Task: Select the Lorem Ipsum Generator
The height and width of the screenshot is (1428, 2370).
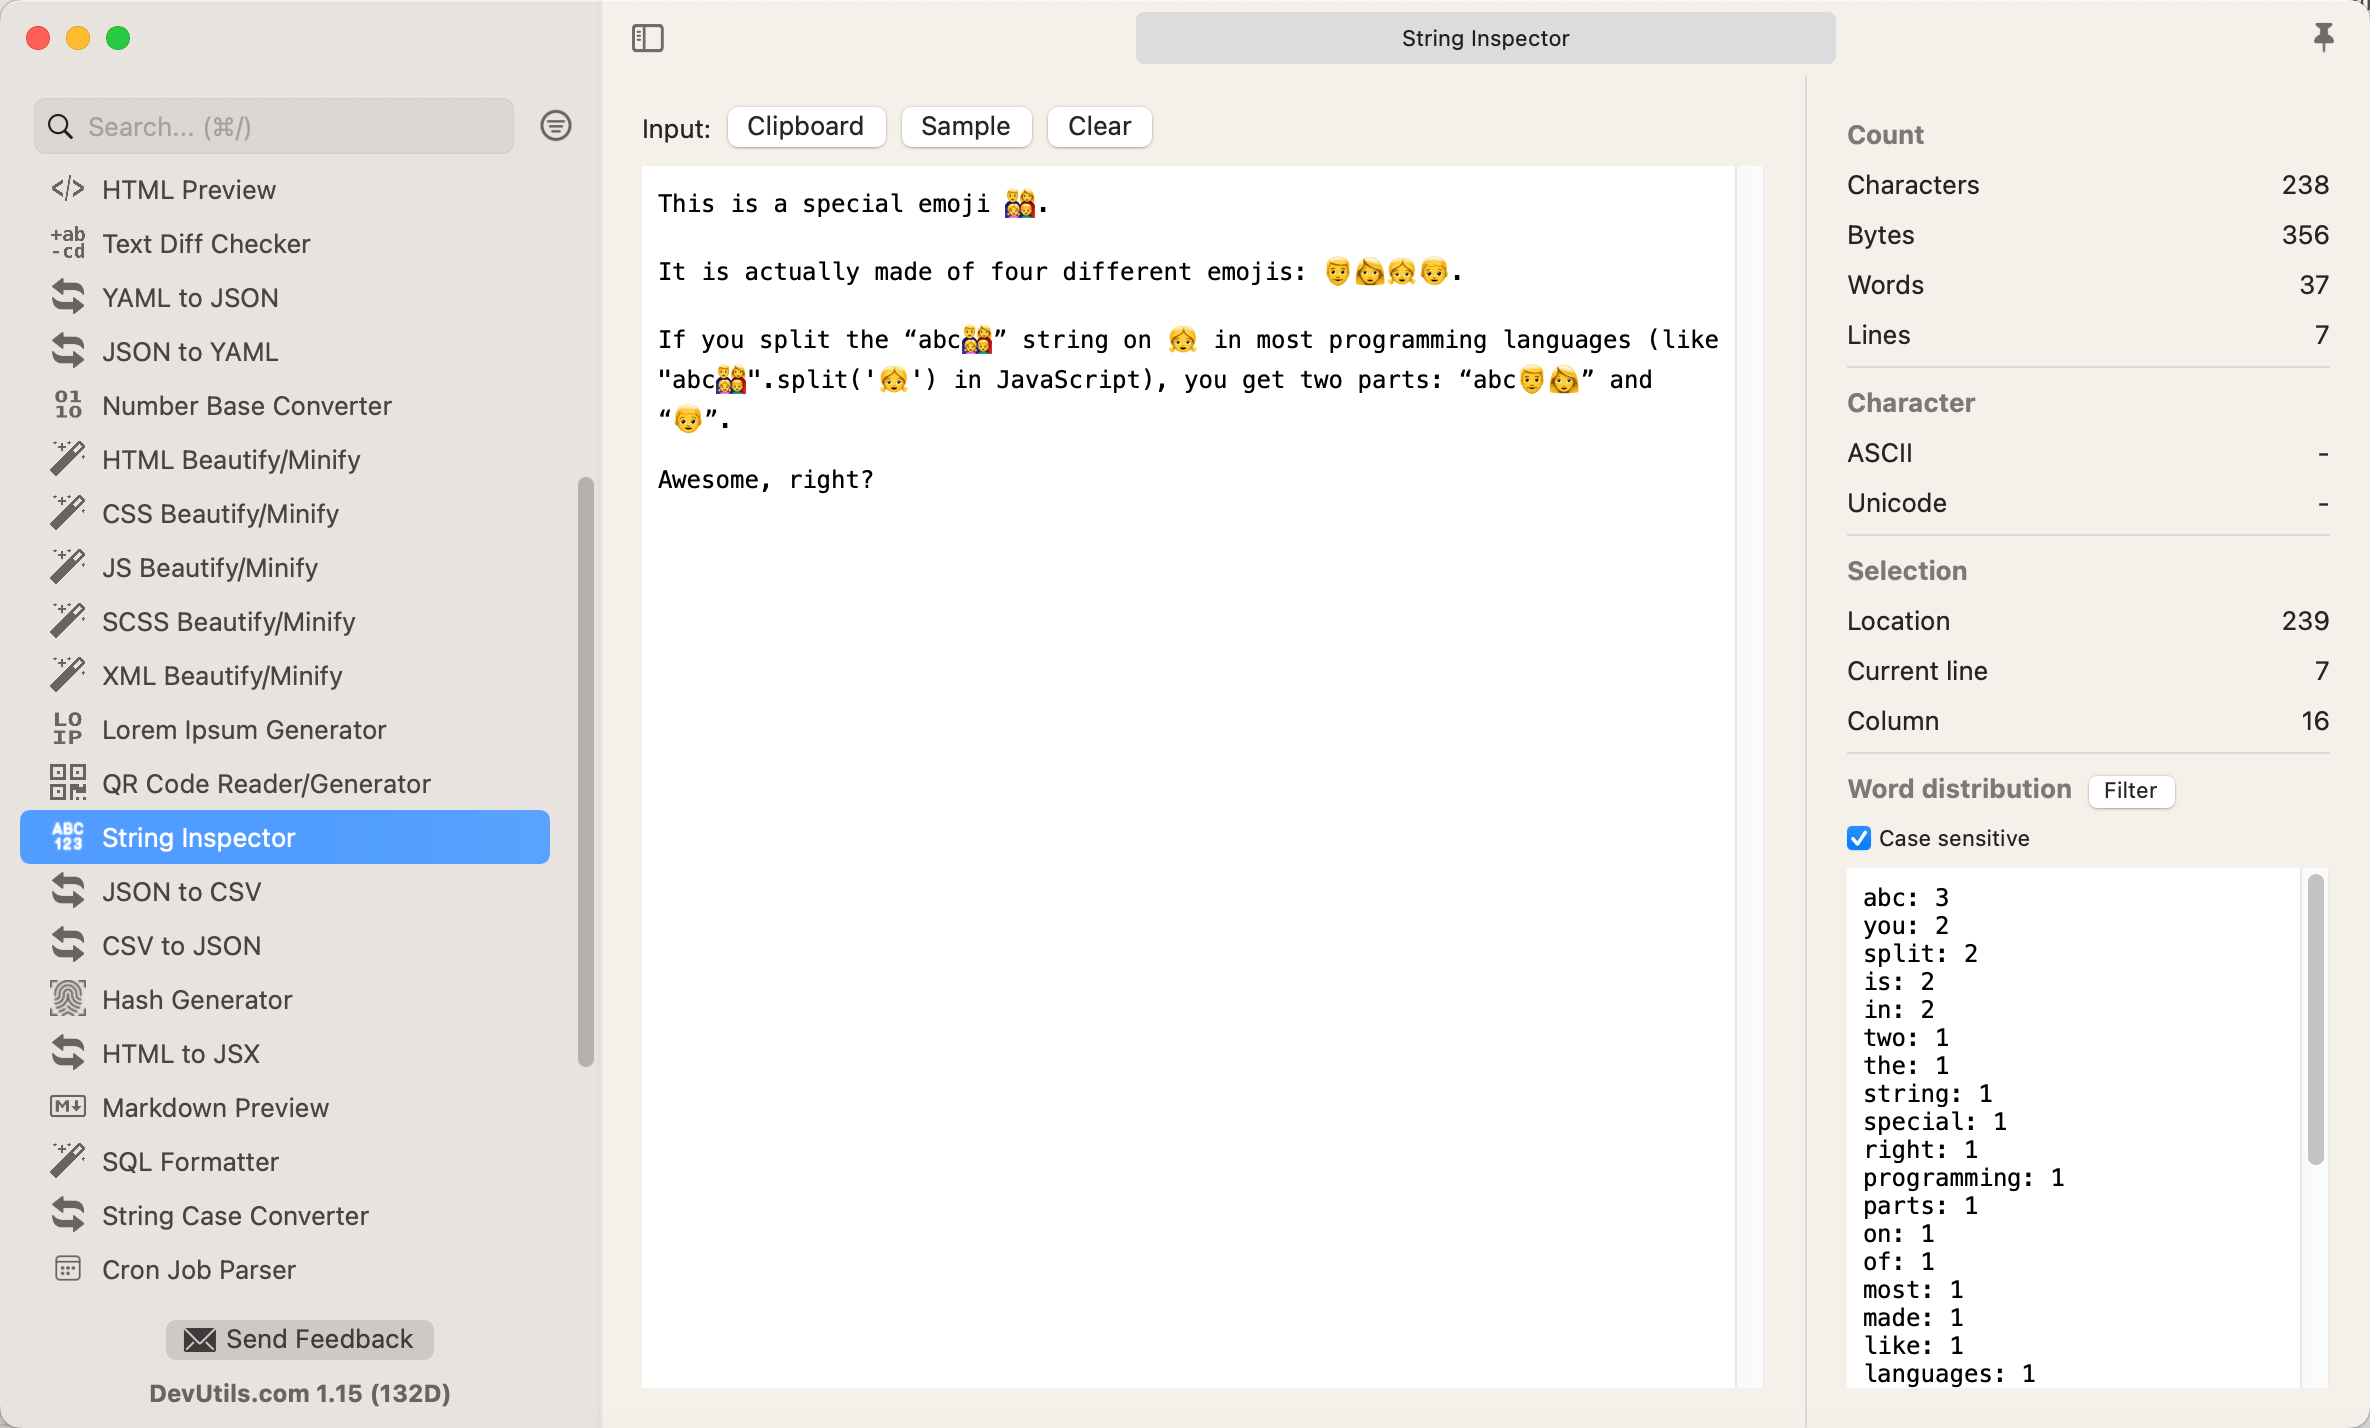Action: 244,729
